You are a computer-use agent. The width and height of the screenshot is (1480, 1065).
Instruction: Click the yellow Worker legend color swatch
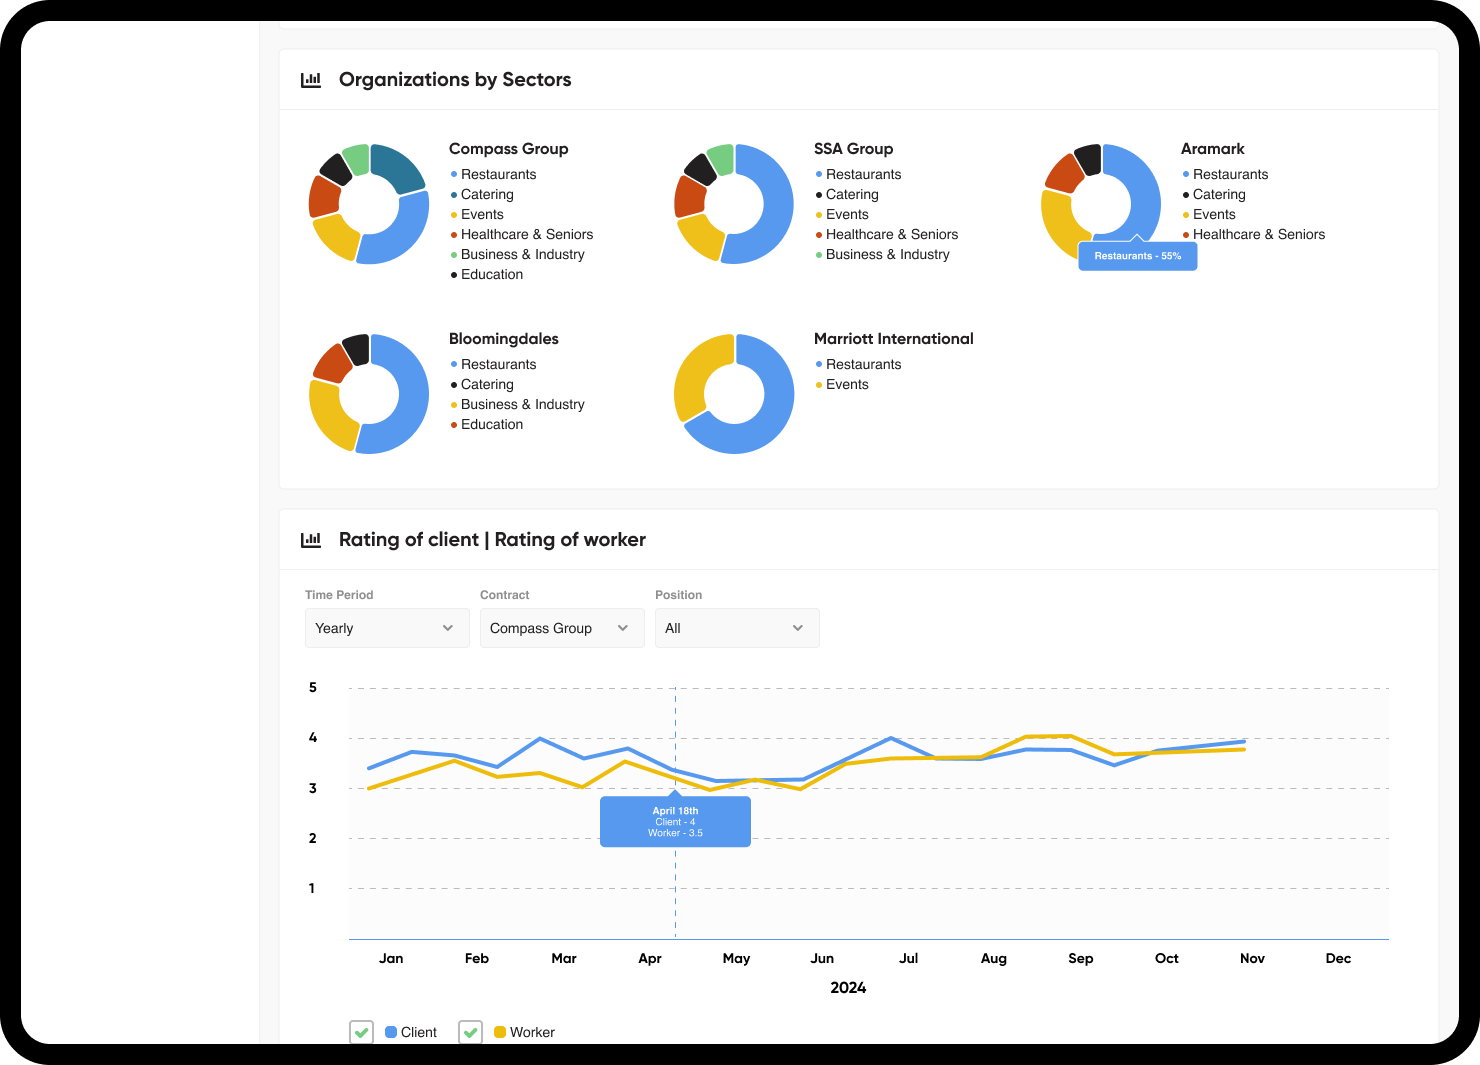click(500, 1032)
